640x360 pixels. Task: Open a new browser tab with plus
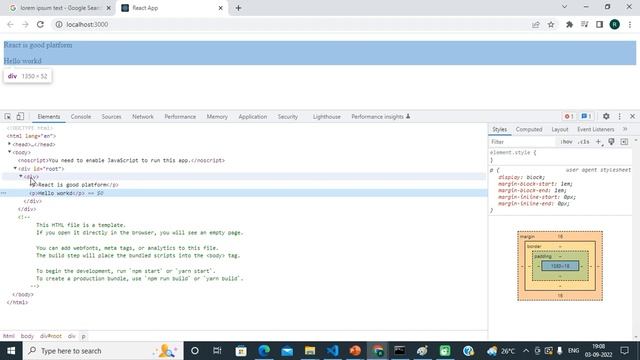click(238, 8)
